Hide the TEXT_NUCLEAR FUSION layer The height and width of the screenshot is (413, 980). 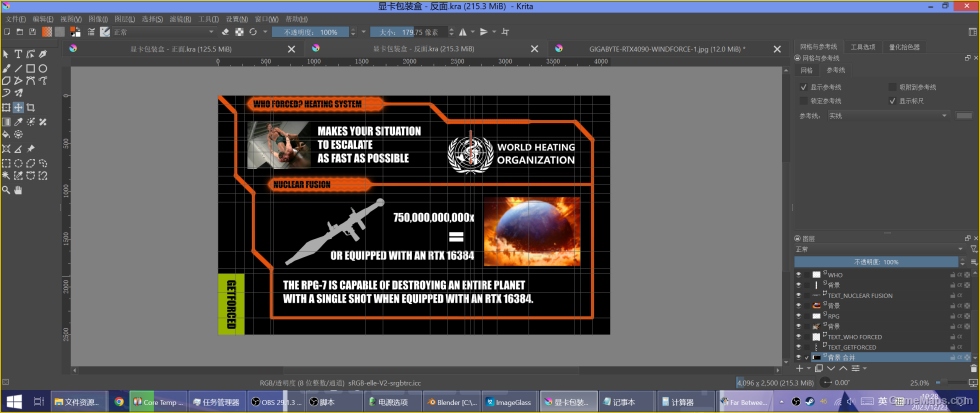[x=798, y=296]
